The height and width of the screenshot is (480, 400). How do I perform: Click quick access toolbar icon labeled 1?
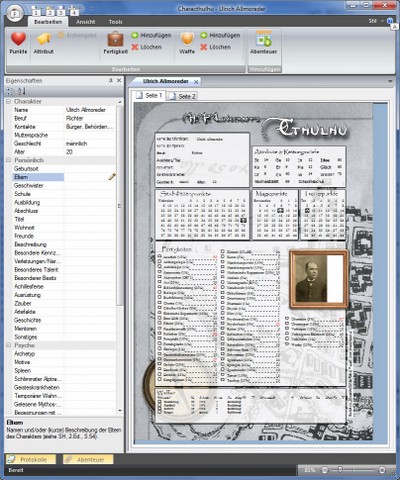pyautogui.click(x=36, y=12)
